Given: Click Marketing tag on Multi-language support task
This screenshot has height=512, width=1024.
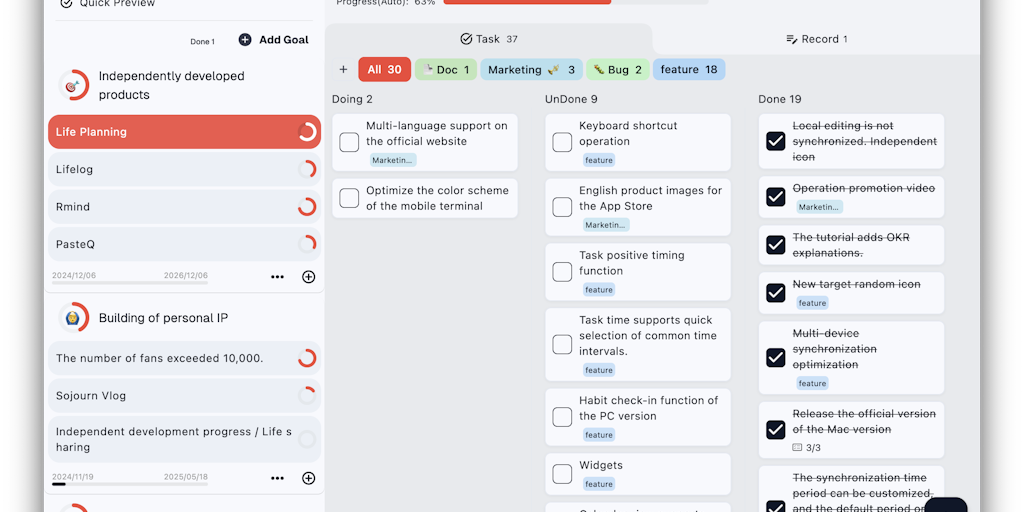Looking at the screenshot, I should (x=393, y=160).
